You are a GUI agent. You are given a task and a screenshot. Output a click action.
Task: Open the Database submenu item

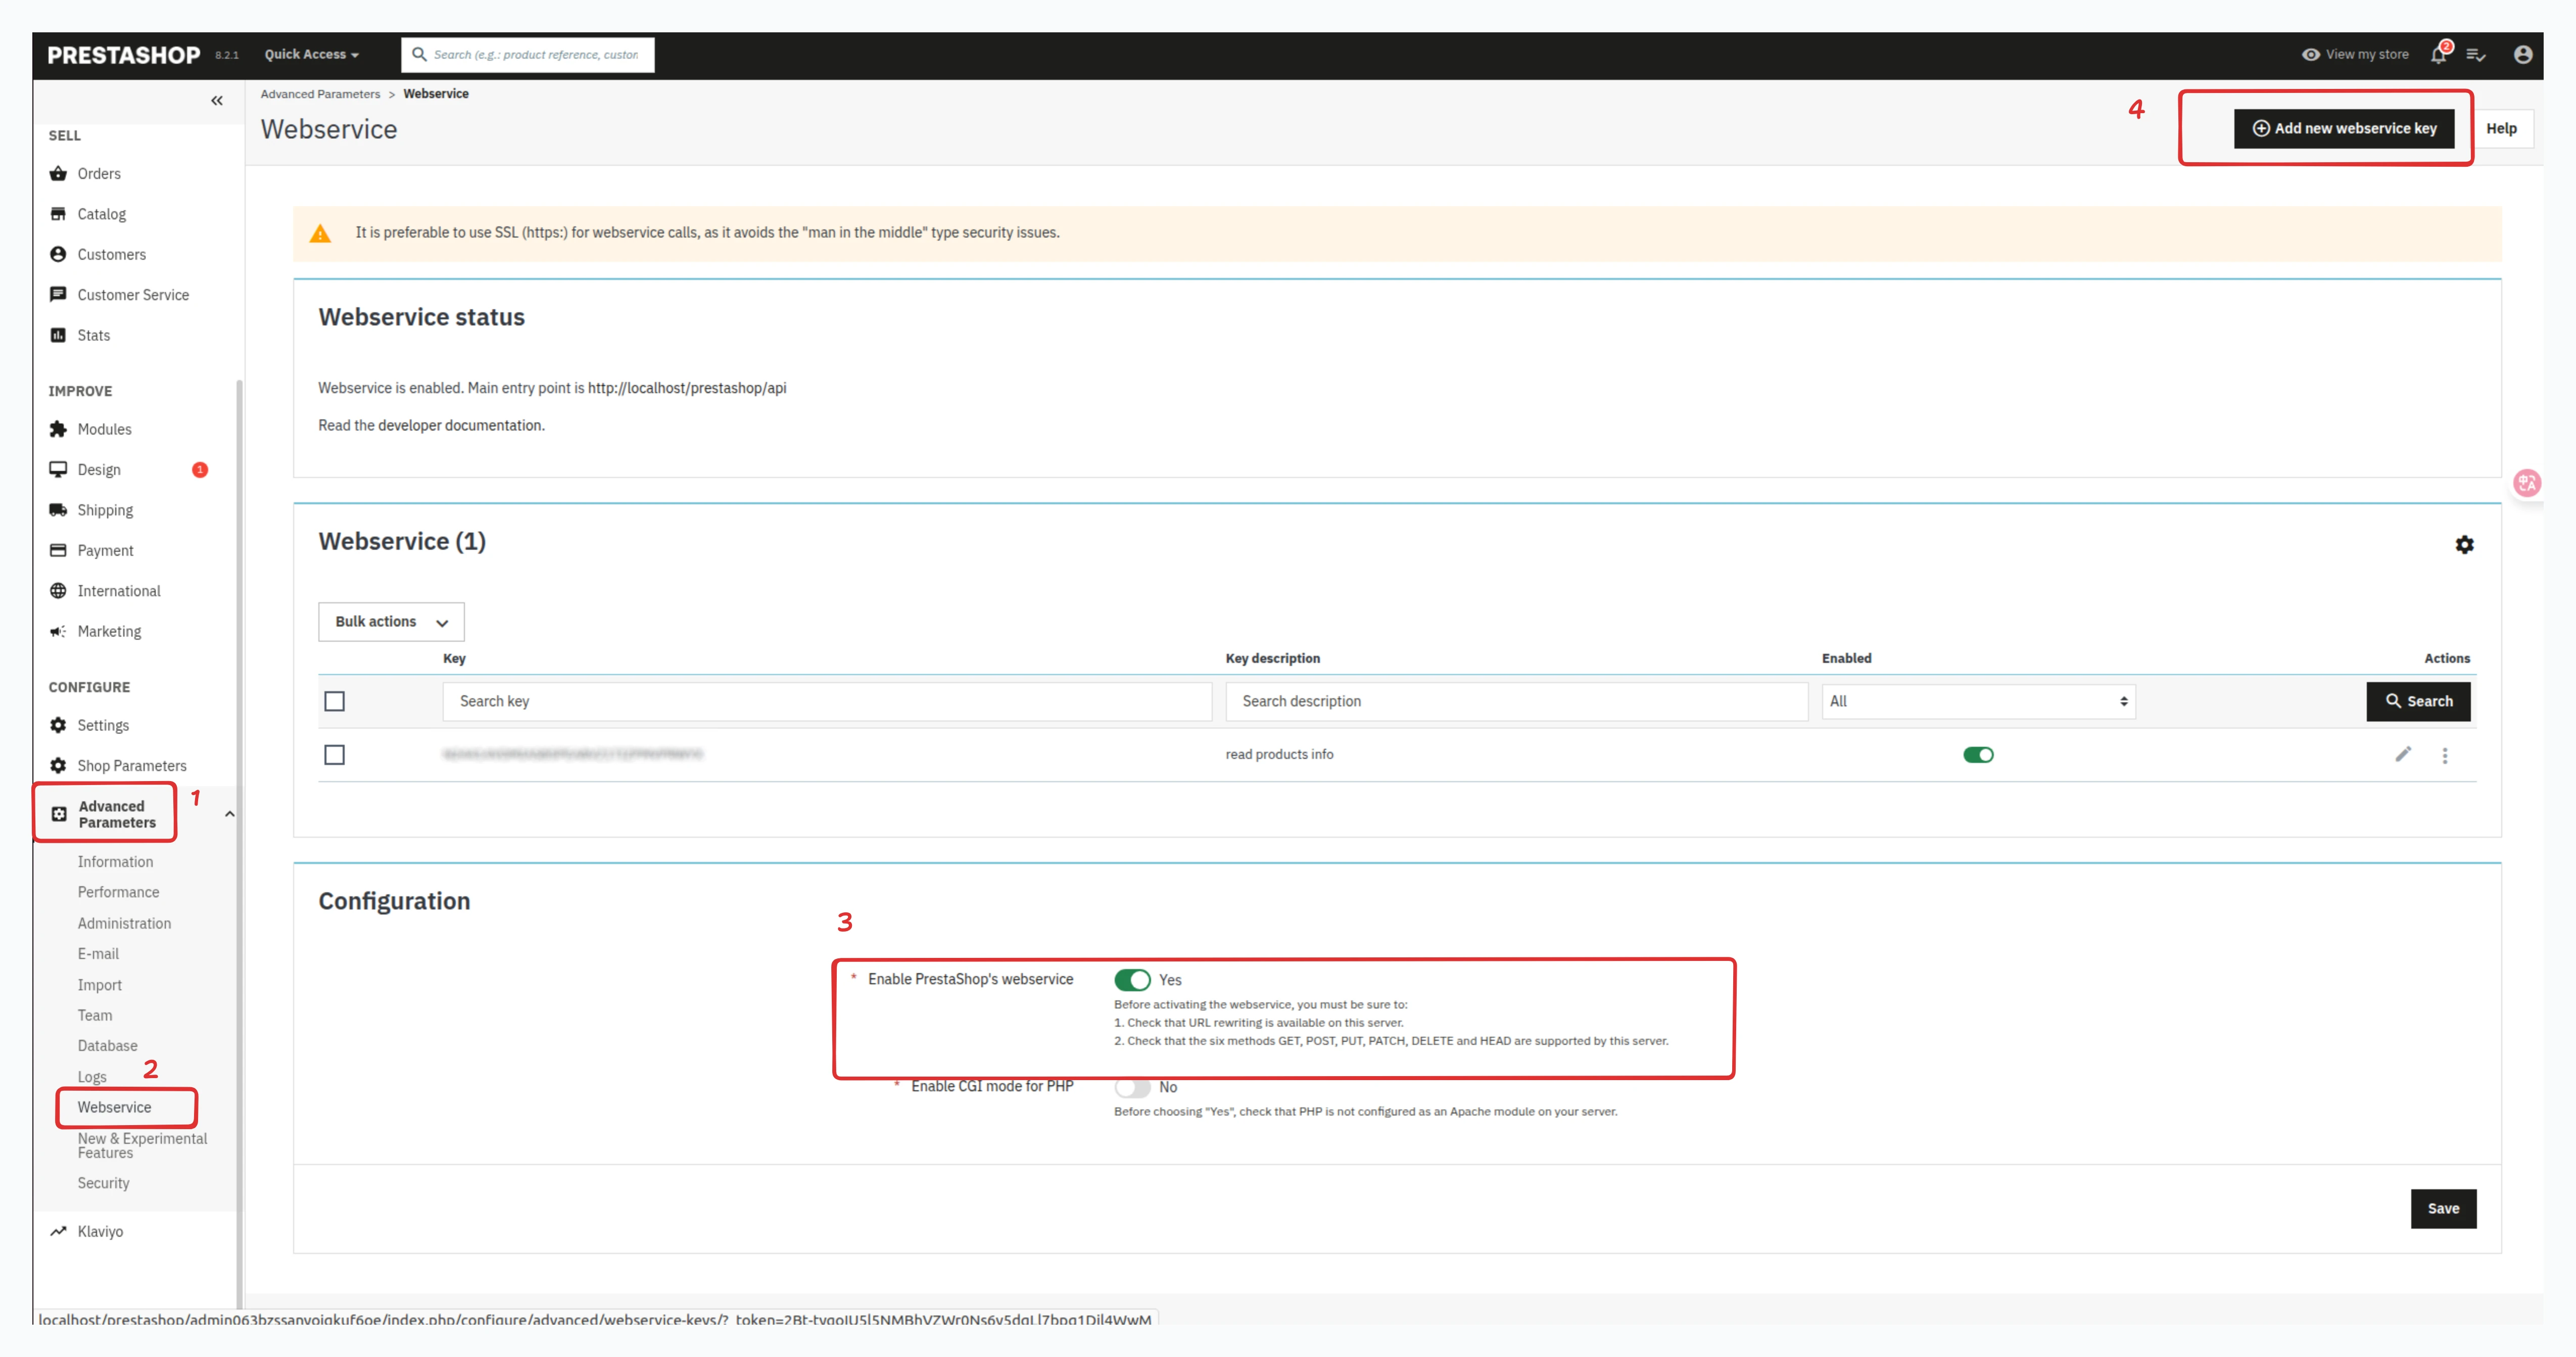108,1045
